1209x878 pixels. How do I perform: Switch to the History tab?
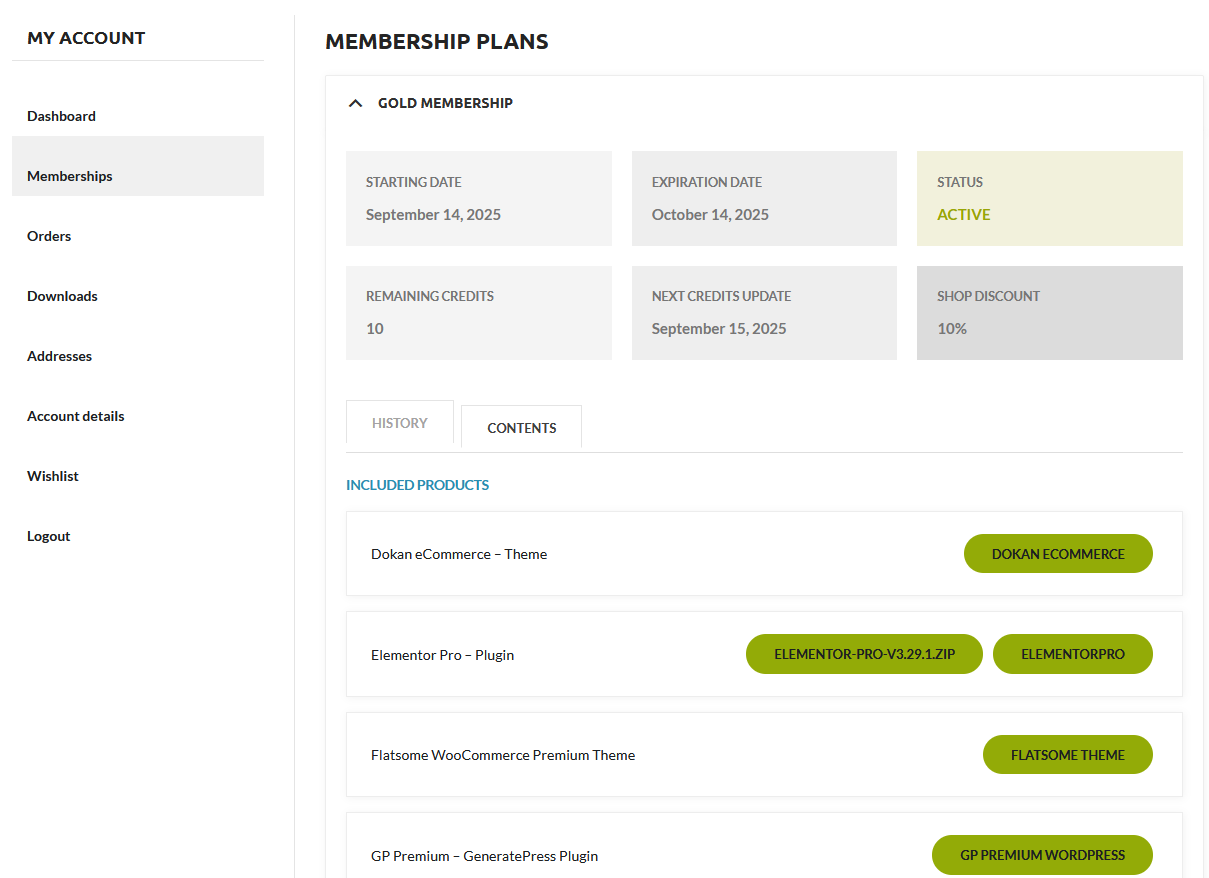pyautogui.click(x=400, y=423)
